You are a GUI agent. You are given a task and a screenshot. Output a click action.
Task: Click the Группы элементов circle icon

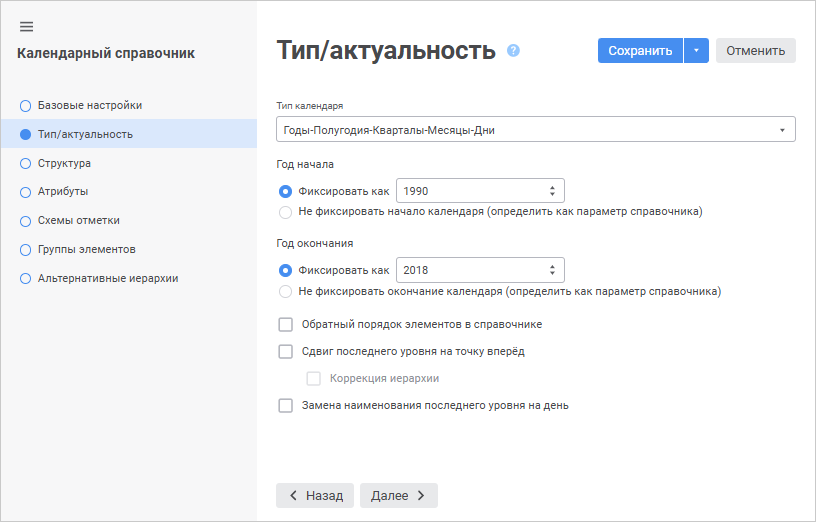[26, 250]
